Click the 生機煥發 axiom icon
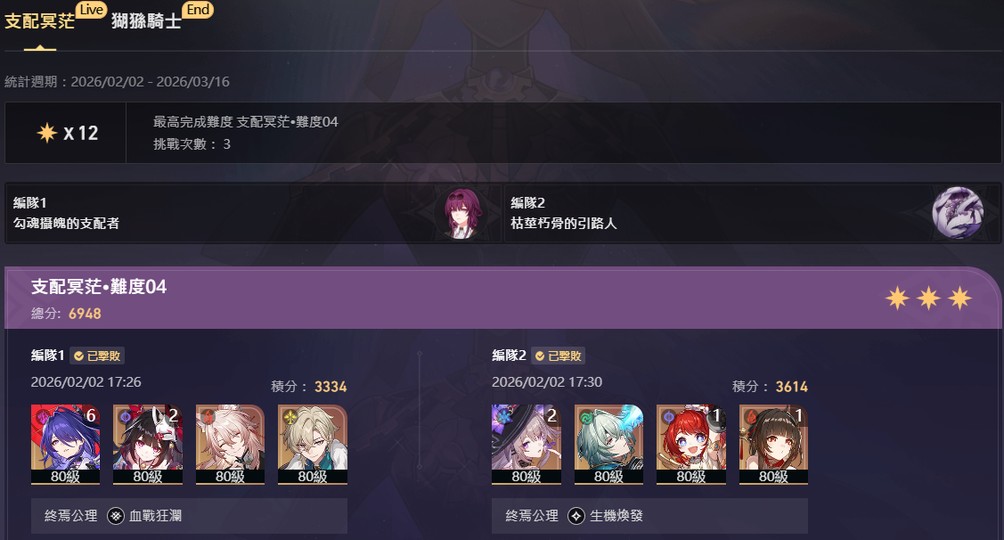The height and width of the screenshot is (540, 1004). tap(576, 516)
